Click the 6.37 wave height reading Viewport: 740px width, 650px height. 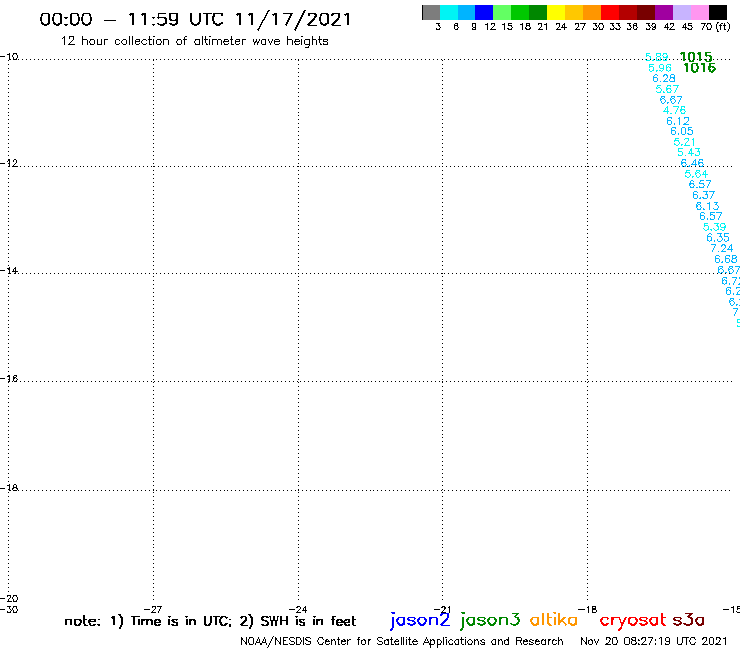pos(703,195)
